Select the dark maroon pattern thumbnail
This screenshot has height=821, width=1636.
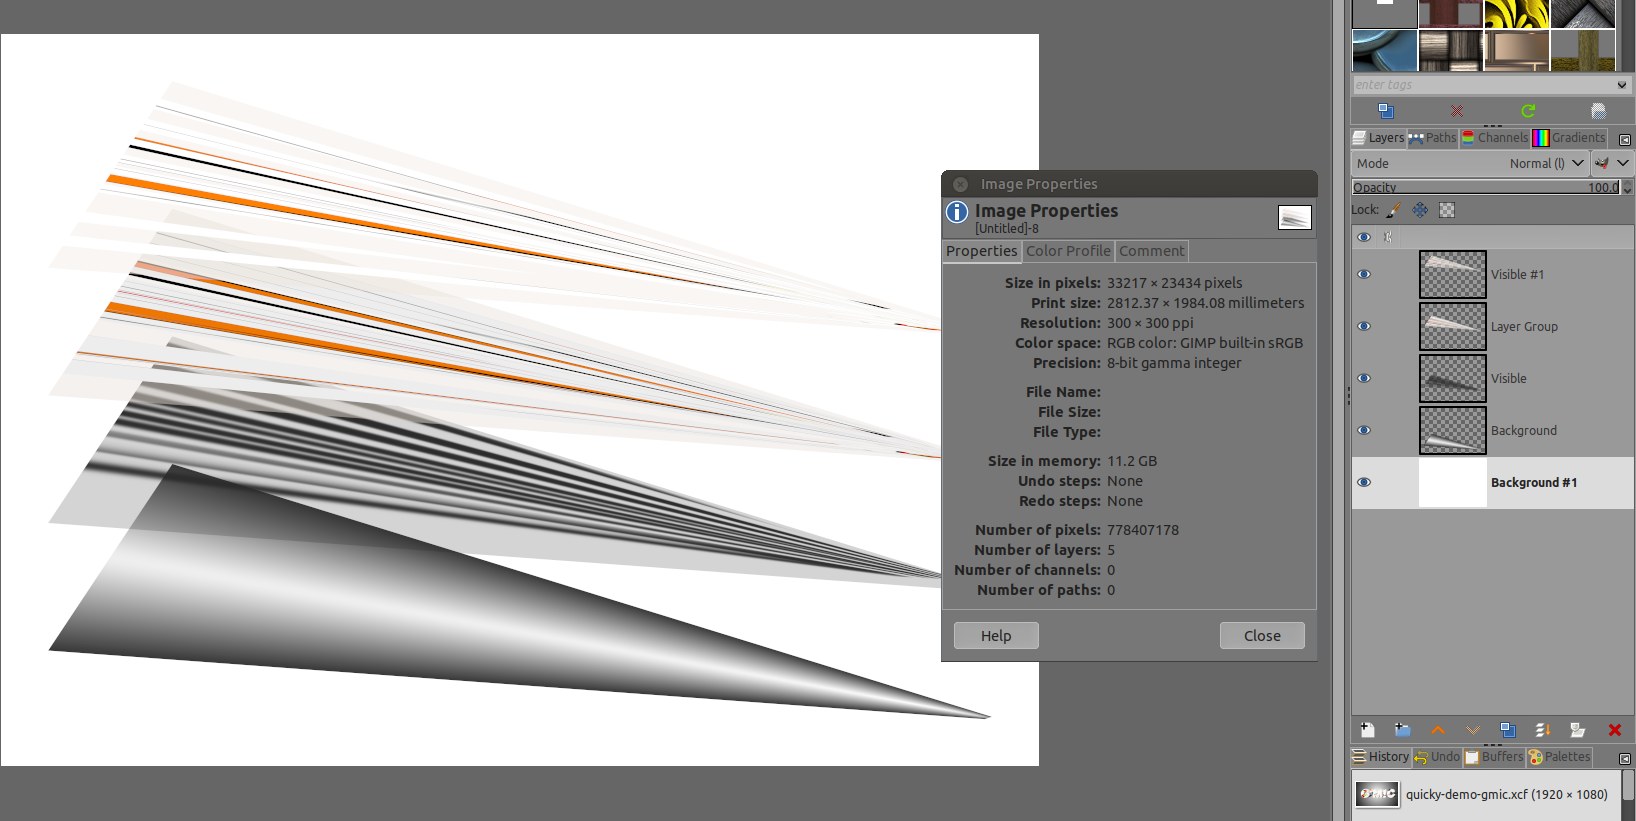(x=1451, y=14)
